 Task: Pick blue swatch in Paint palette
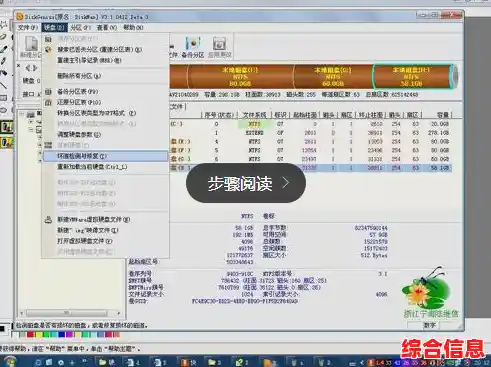[62, 334]
